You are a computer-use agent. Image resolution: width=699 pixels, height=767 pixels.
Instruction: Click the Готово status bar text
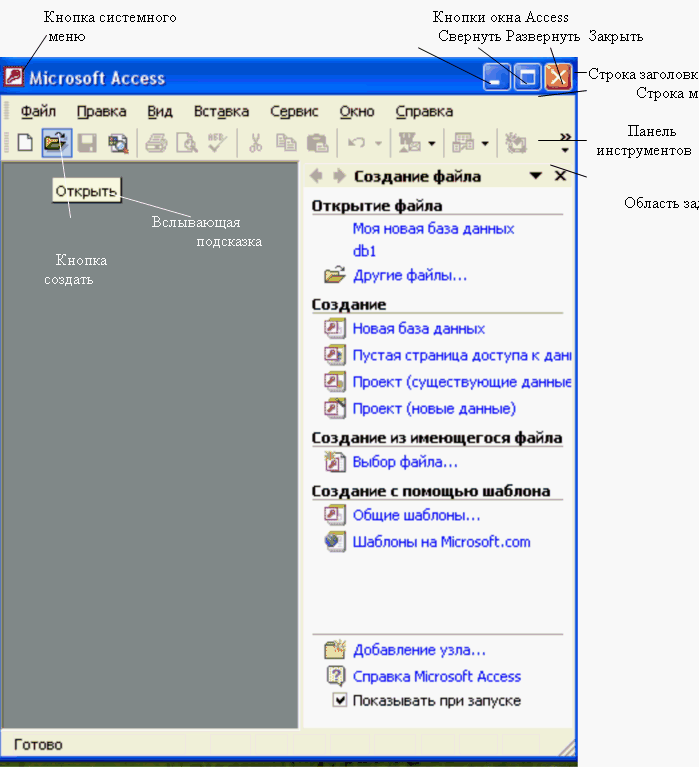[x=38, y=744]
